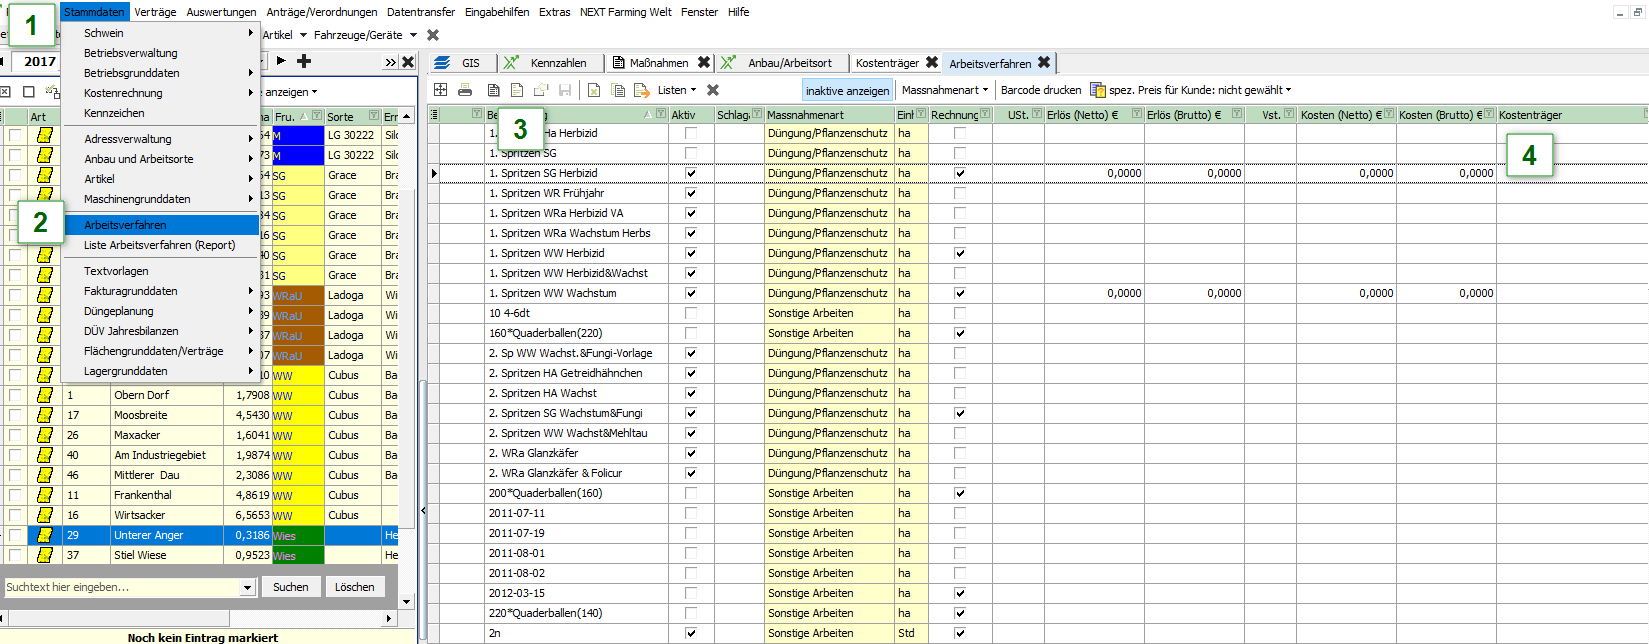
Task: Open the GIS layers tab icon
Action: tap(443, 63)
